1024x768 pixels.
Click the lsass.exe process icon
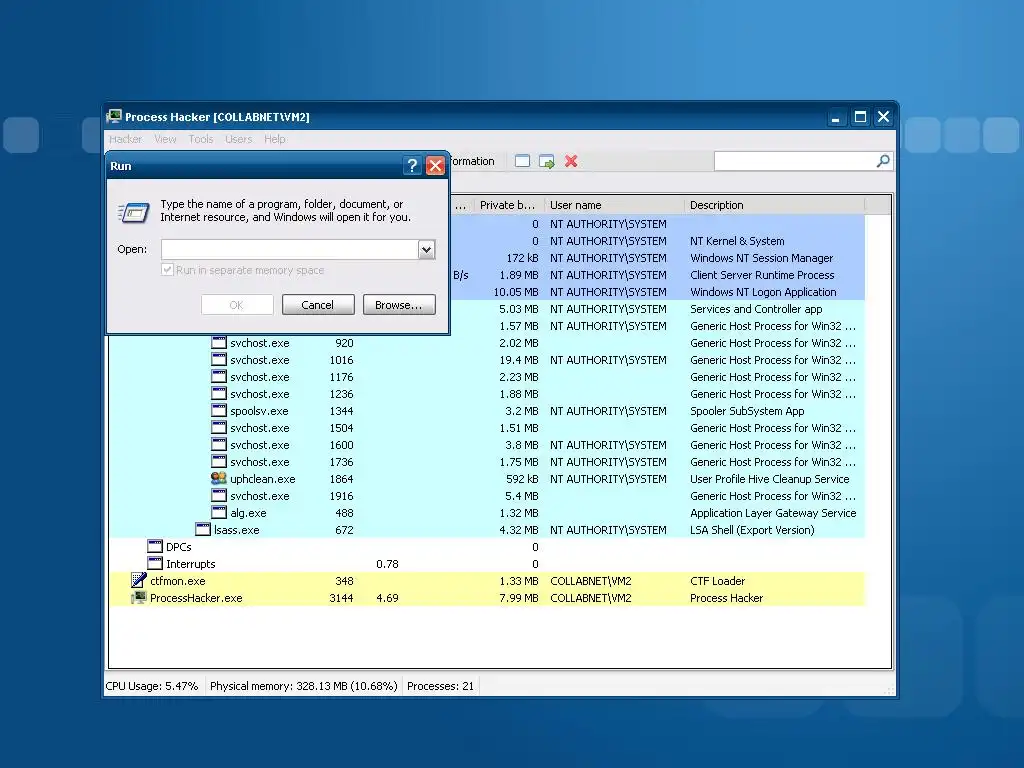[x=203, y=530]
